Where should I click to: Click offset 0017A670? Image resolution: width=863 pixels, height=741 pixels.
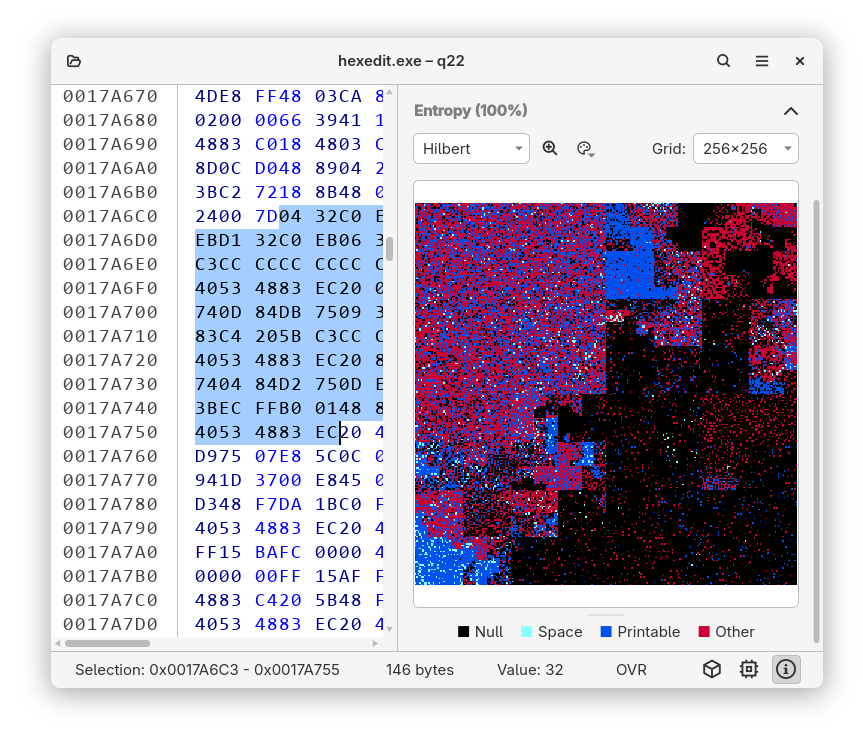[110, 96]
